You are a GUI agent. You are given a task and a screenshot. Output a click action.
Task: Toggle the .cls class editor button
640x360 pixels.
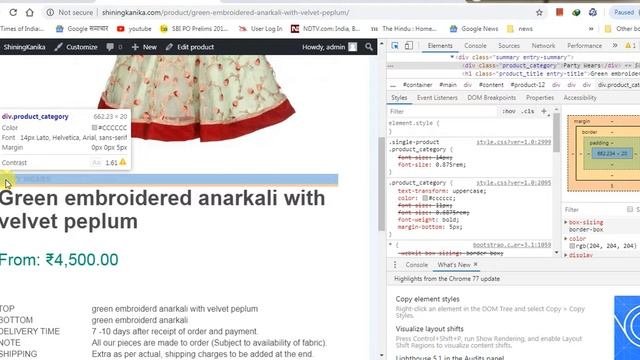[528, 111]
